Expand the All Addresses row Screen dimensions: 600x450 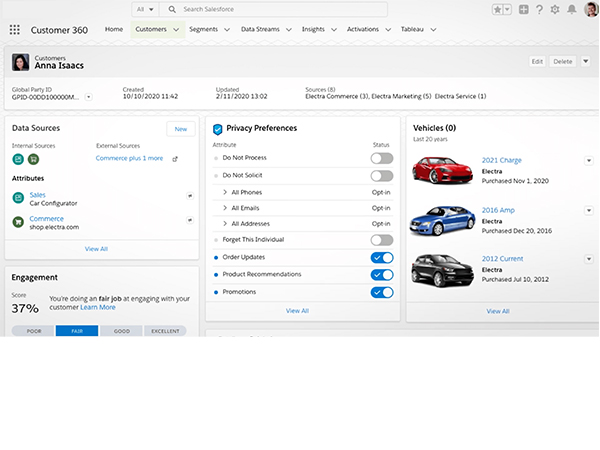click(225, 223)
